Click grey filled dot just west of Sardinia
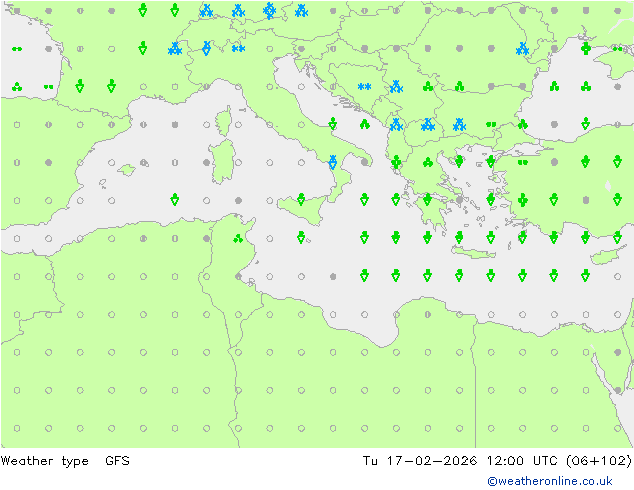This screenshot has height=490, width=634. click(207, 163)
